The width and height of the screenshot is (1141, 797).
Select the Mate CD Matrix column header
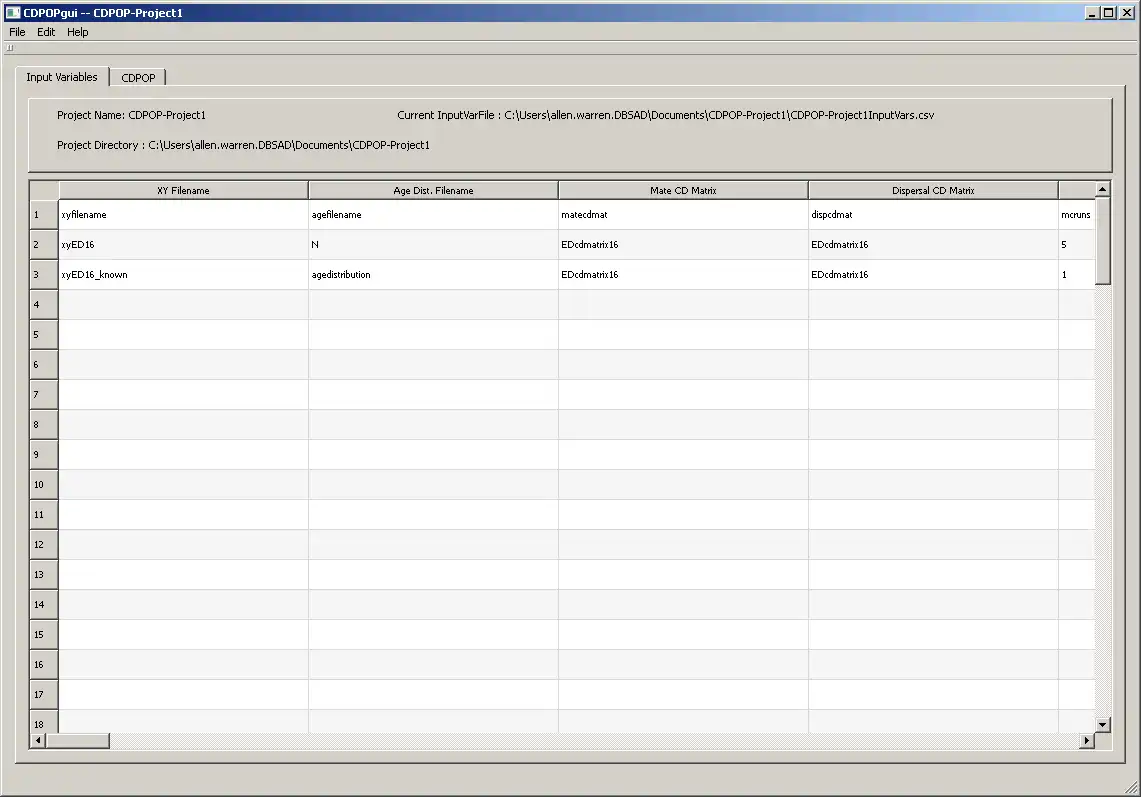683,191
